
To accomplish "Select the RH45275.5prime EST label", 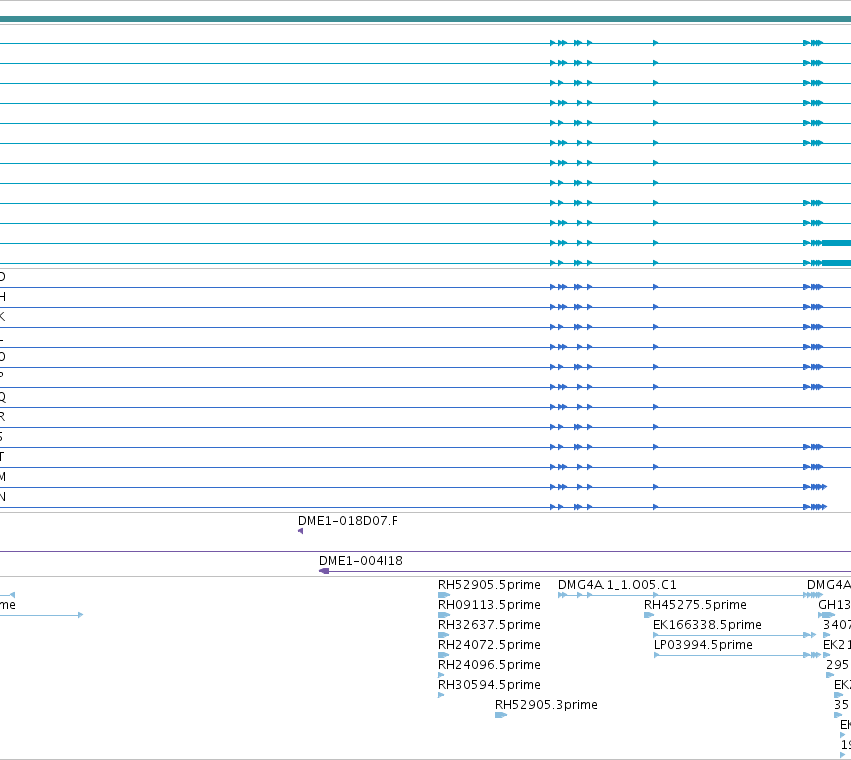I will [695, 605].
